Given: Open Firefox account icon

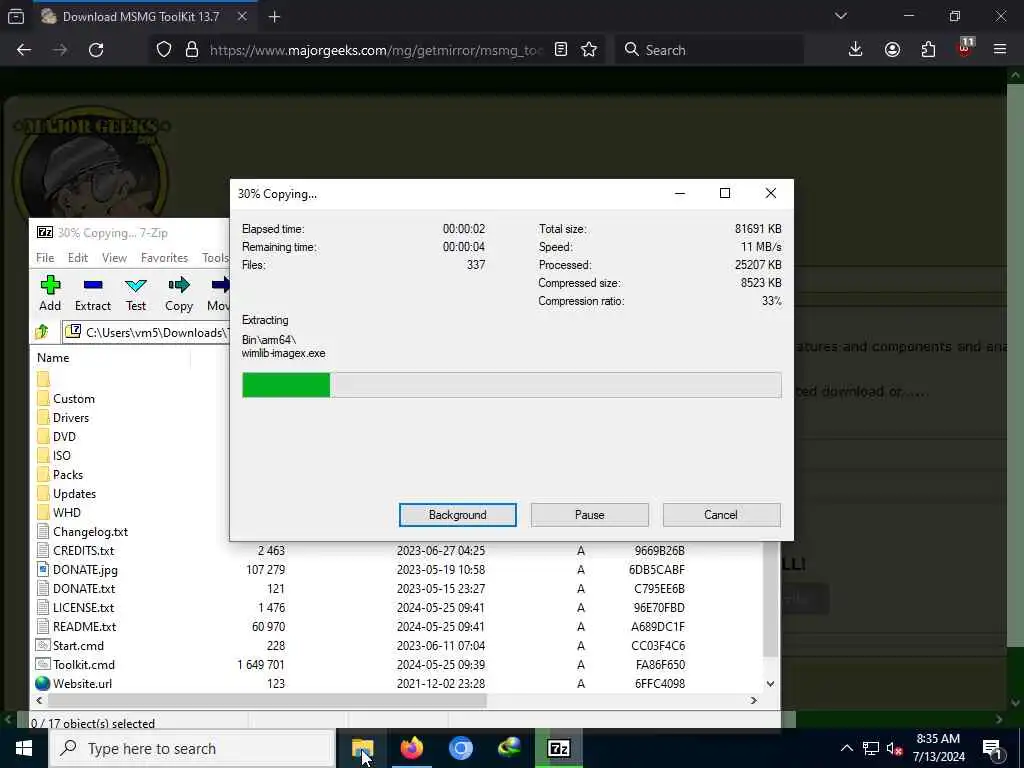Looking at the screenshot, I should 892,50.
